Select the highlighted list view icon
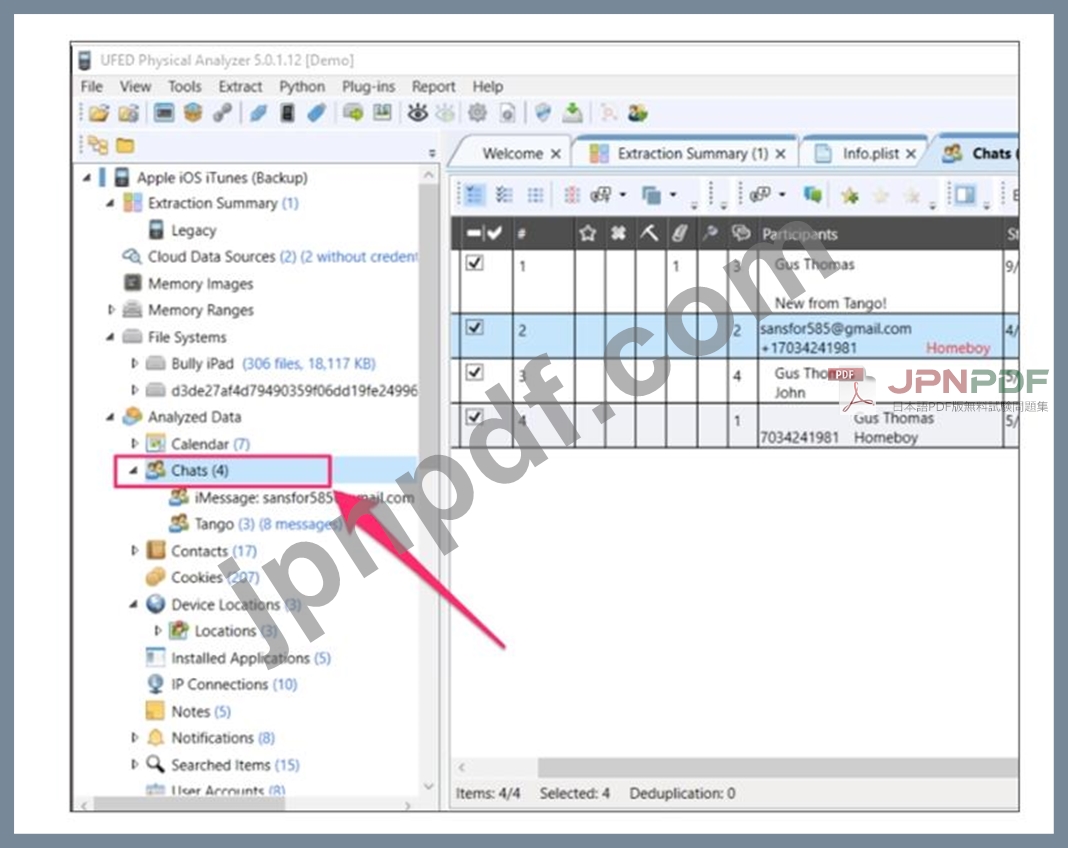 (x=474, y=195)
